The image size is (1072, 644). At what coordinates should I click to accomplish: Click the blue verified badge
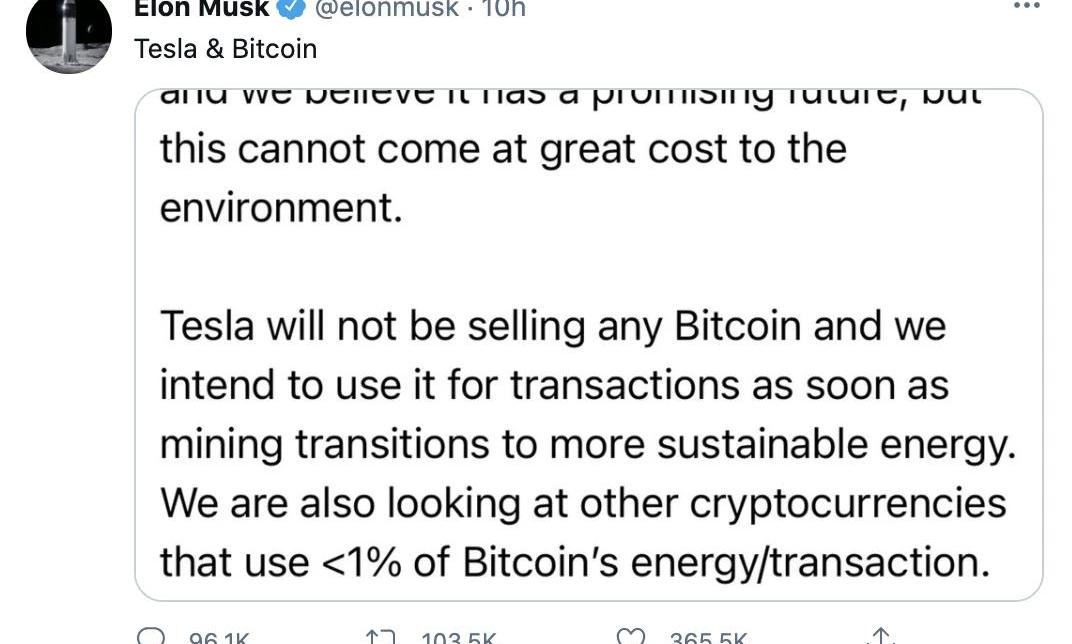pyautogui.click(x=292, y=8)
